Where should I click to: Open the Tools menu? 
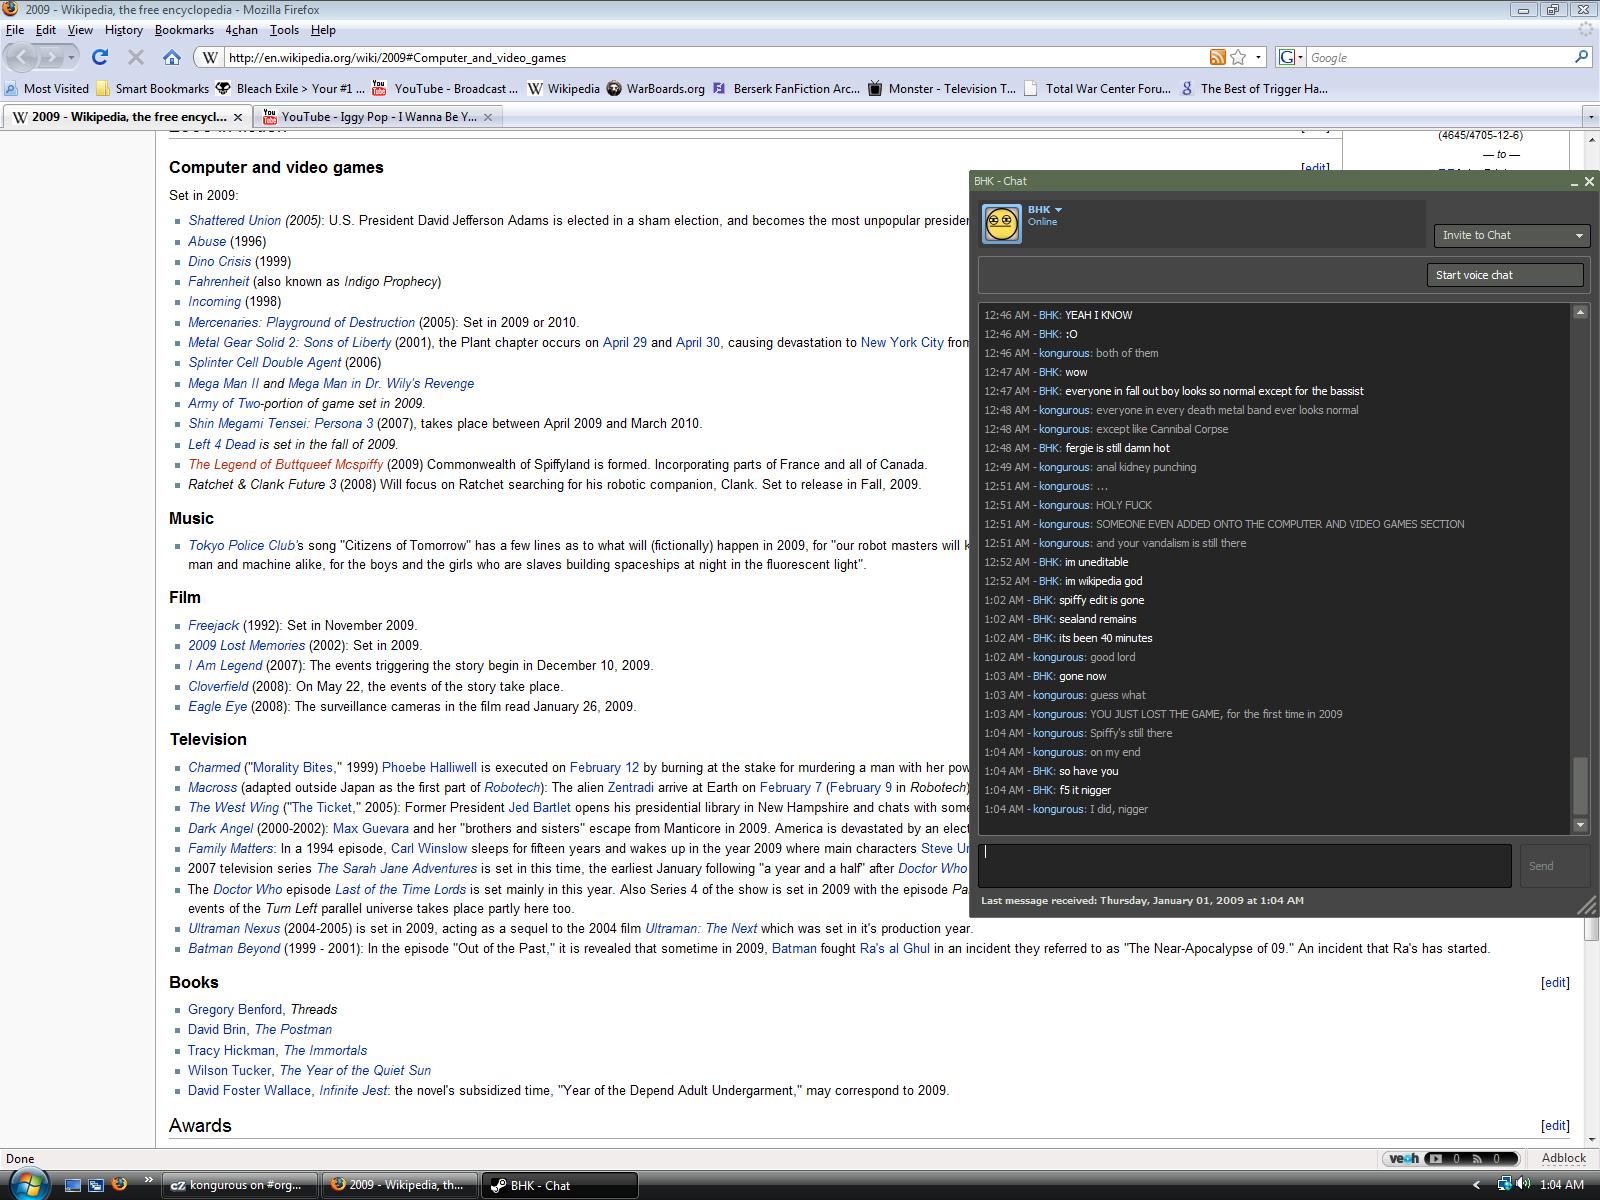click(284, 30)
